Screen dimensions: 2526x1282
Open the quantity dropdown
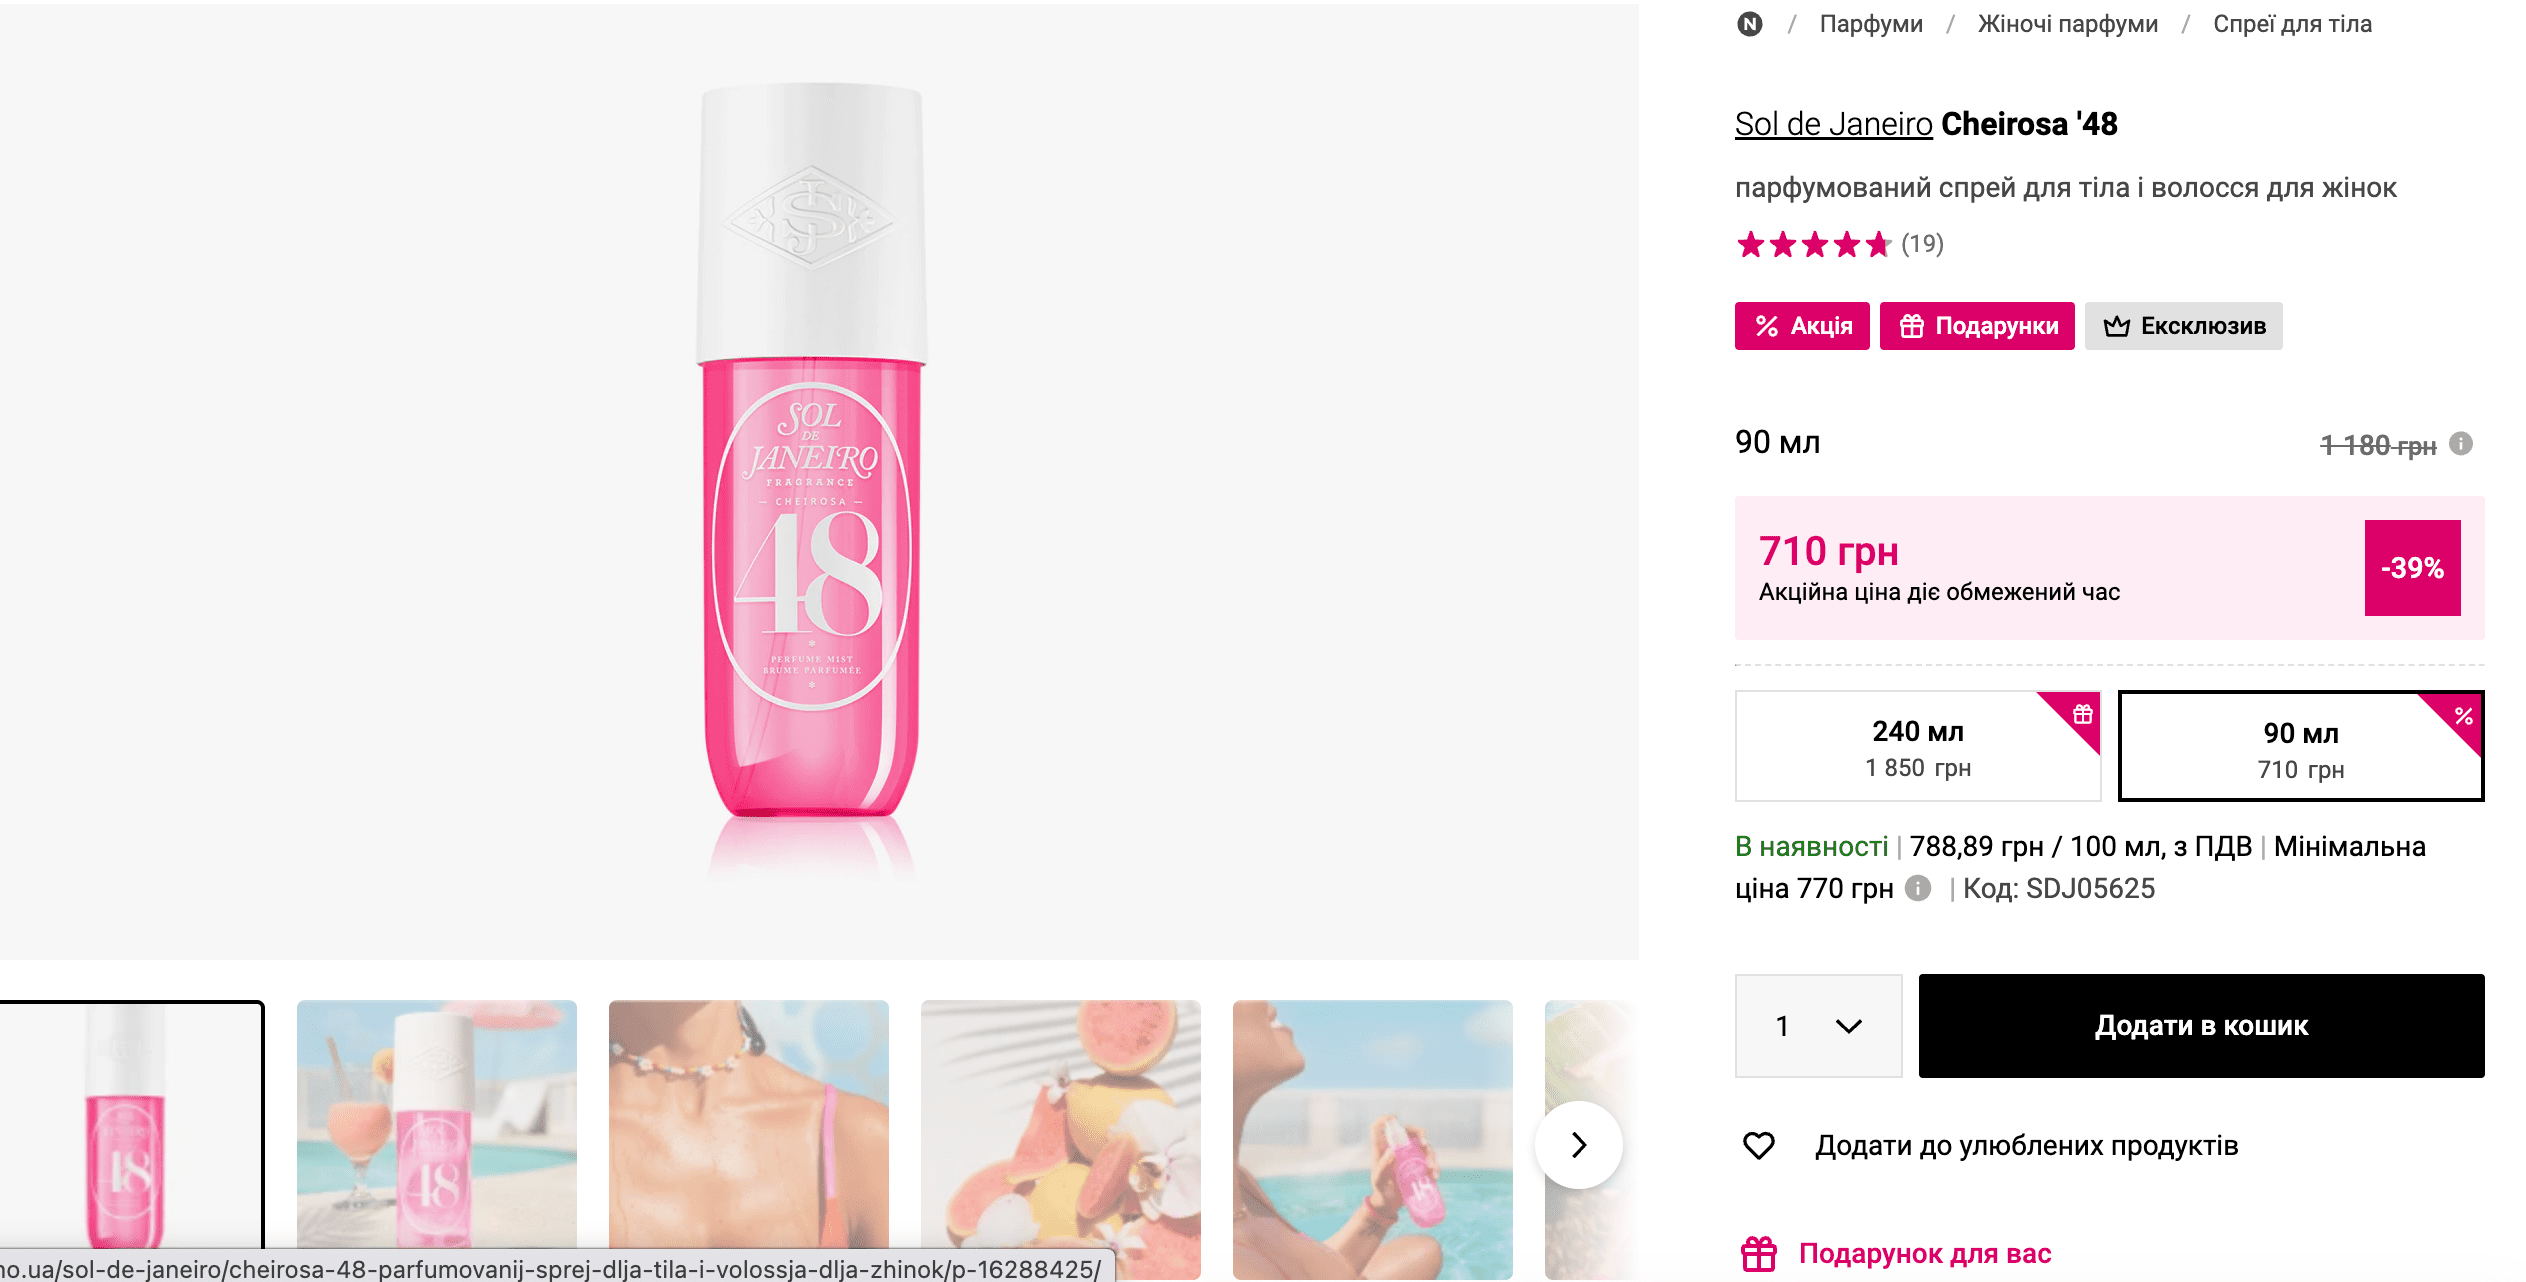[1818, 1026]
